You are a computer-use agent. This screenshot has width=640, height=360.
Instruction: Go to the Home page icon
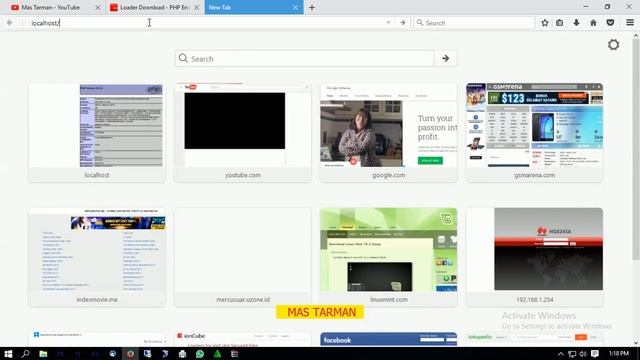tap(593, 23)
